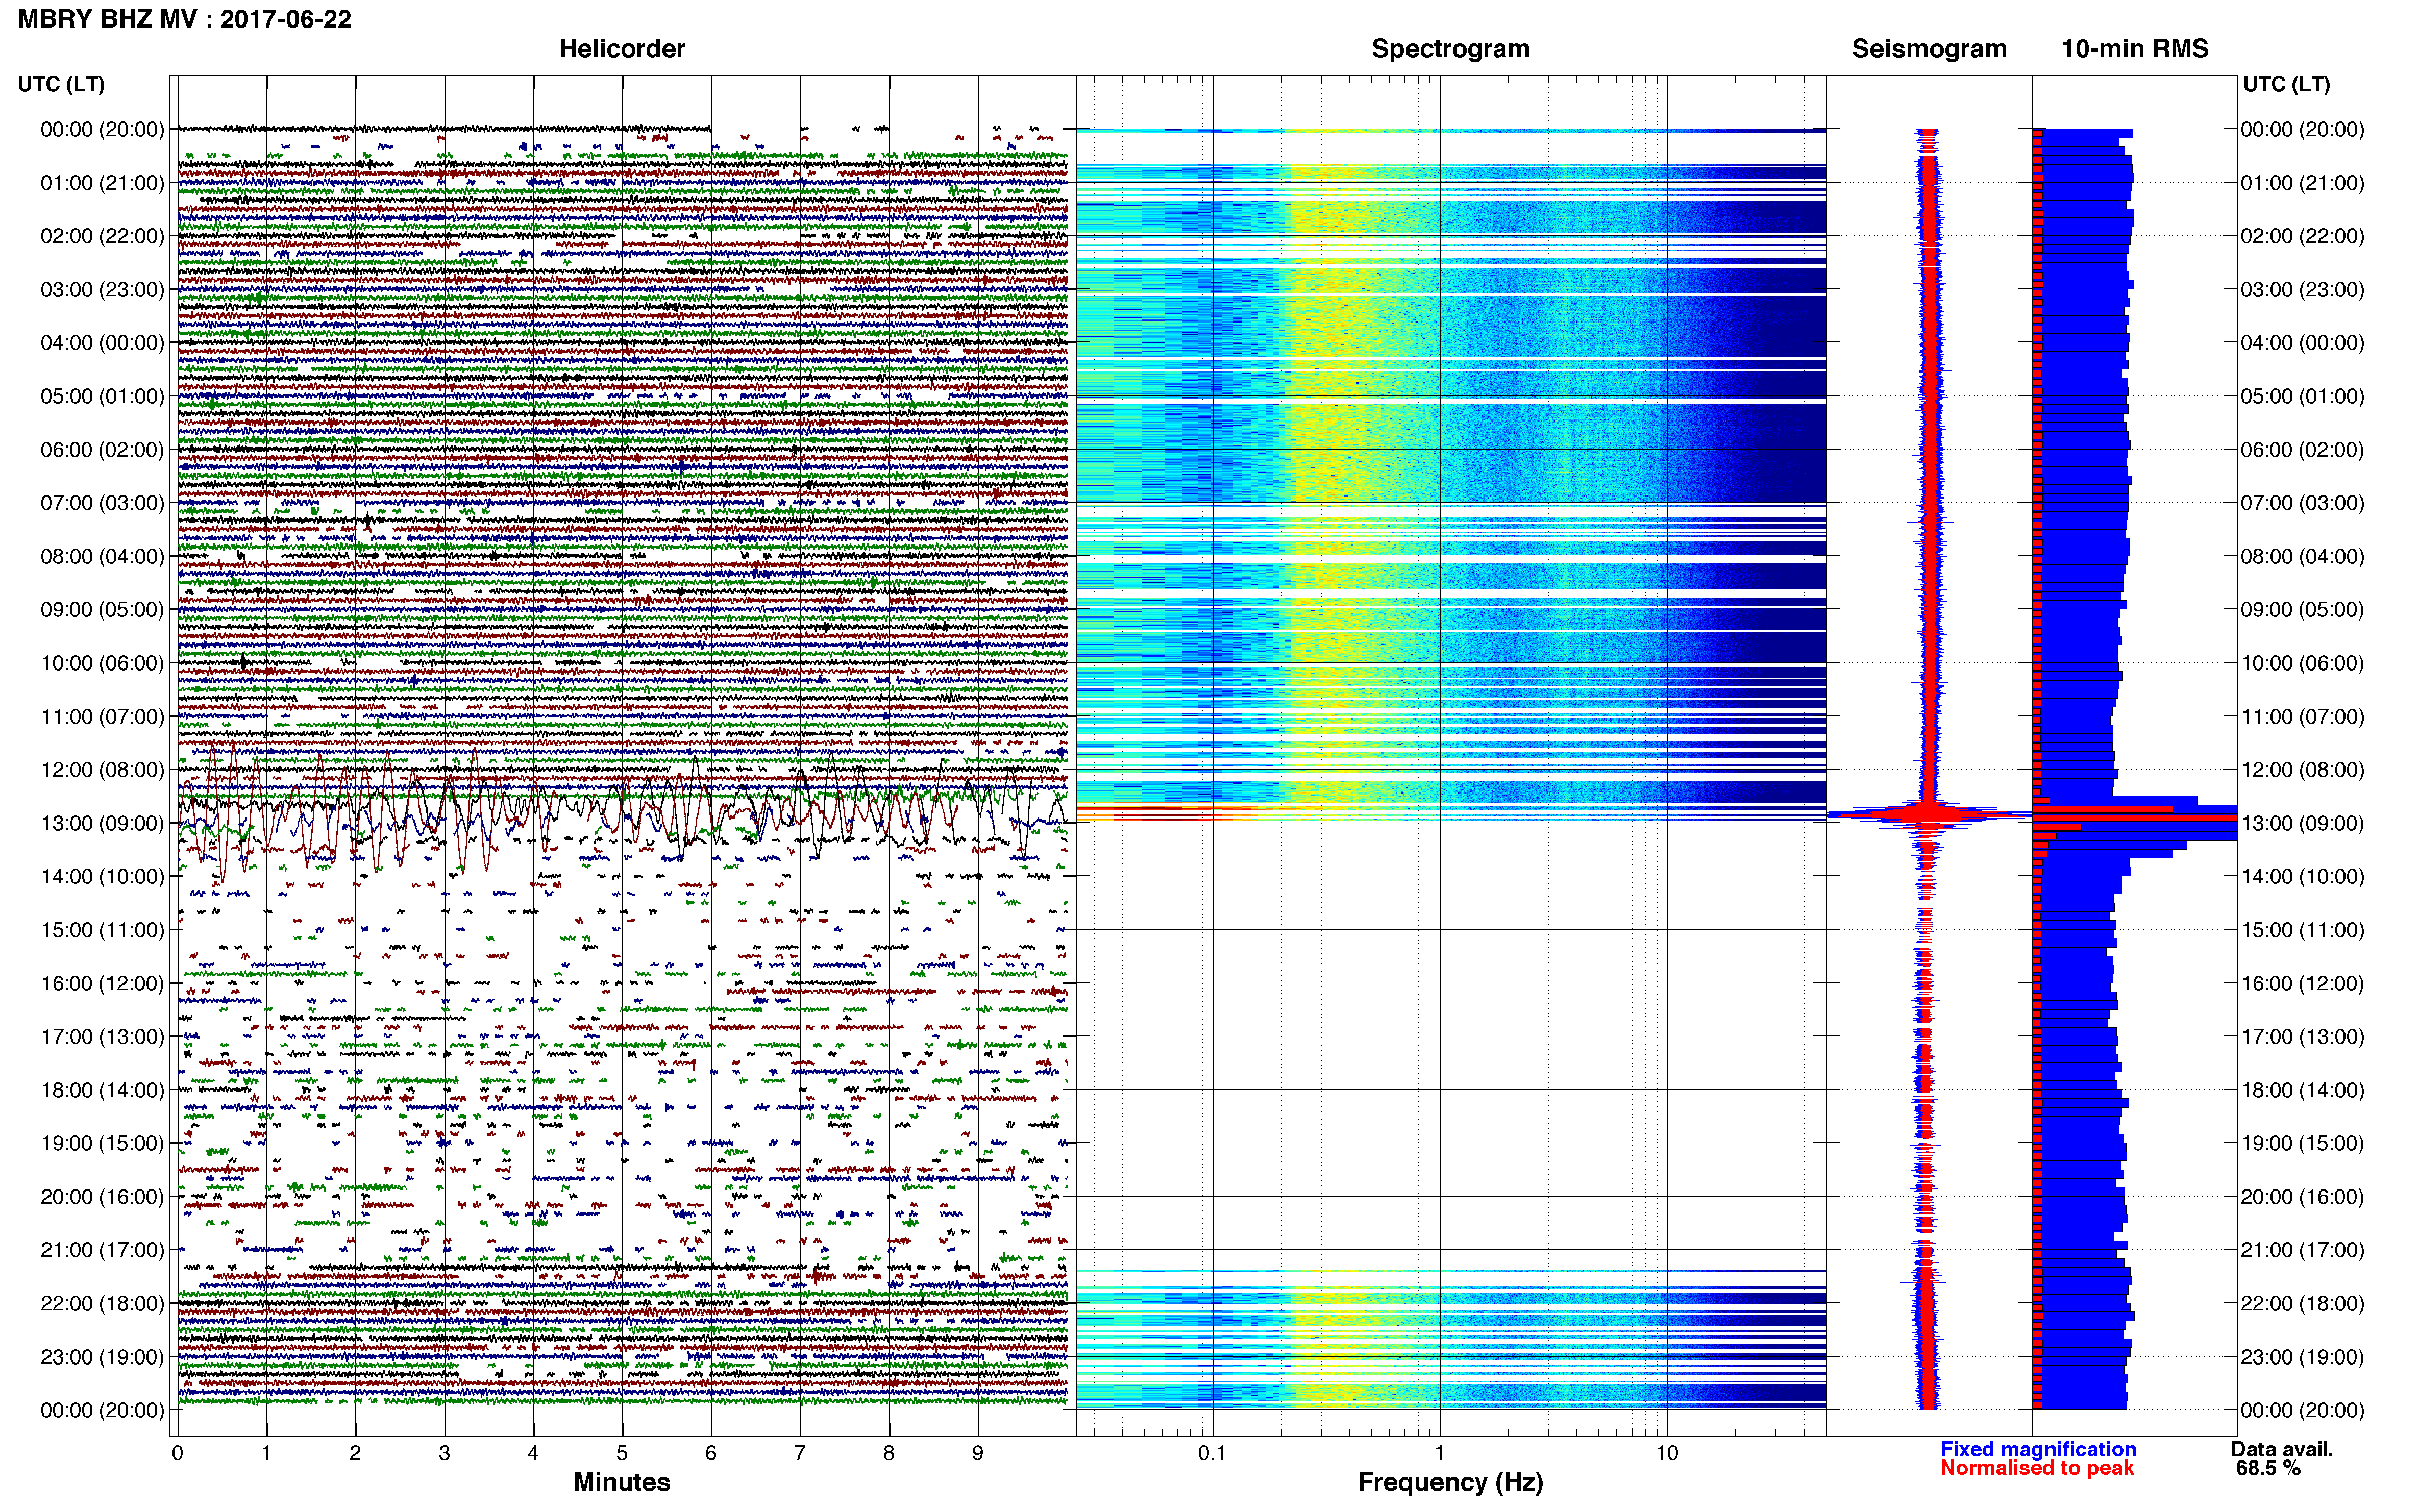Click the helicorder minute tick labeled 5
This screenshot has height=1512, width=2419.
[x=622, y=1453]
